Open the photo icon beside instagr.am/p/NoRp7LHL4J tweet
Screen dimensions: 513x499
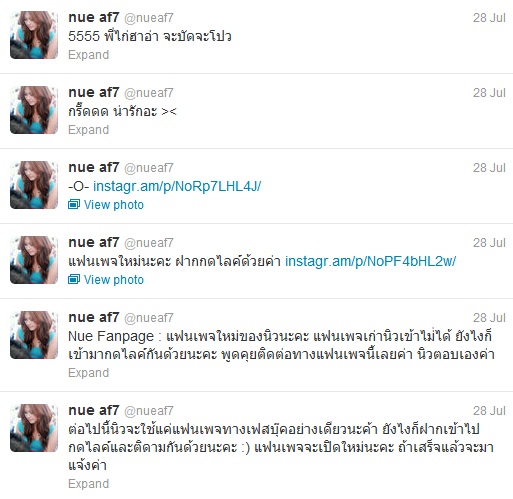coord(74,204)
